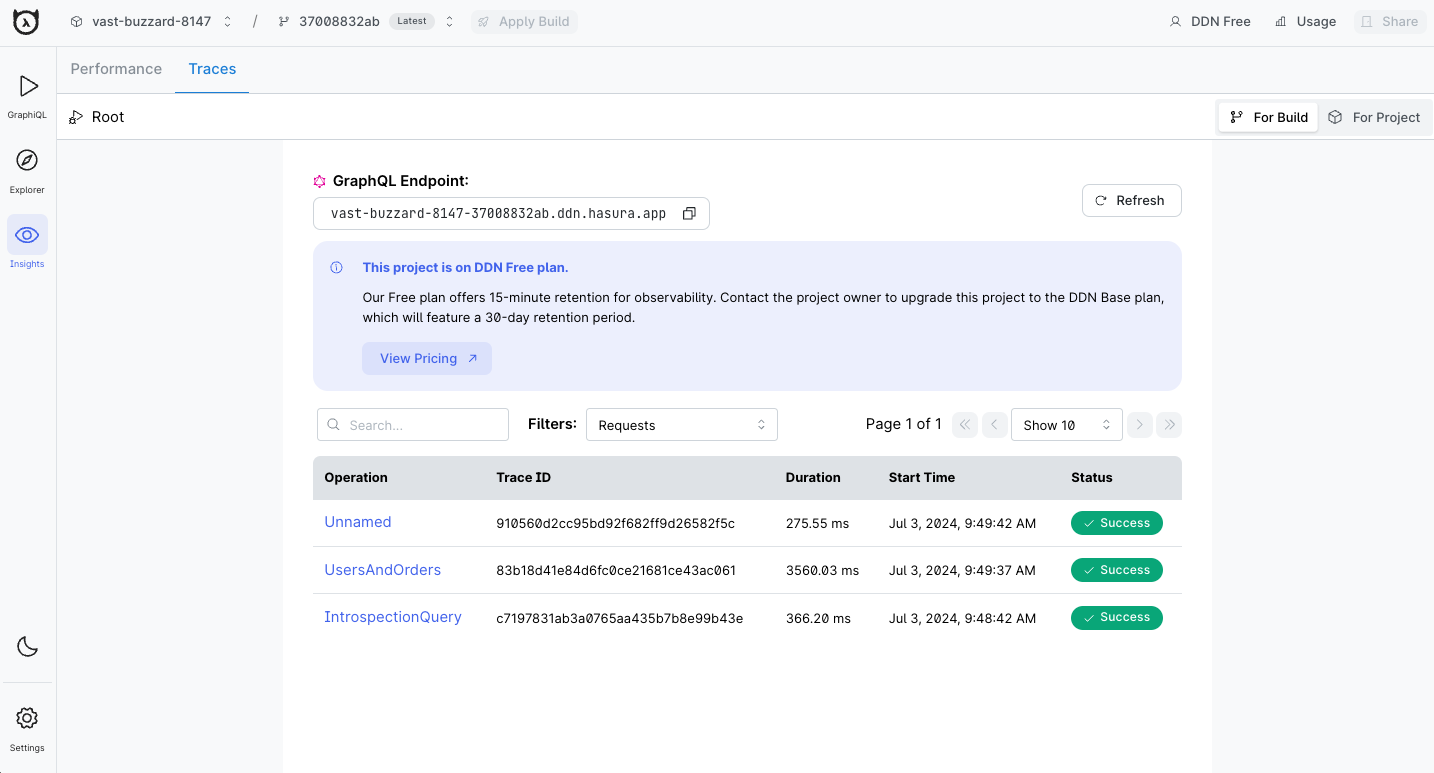Viewport: 1434px width, 773px height.
Task: Click trace ID c7197831ab3a0765aa435b7b8e99b43e
Action: click(620, 618)
